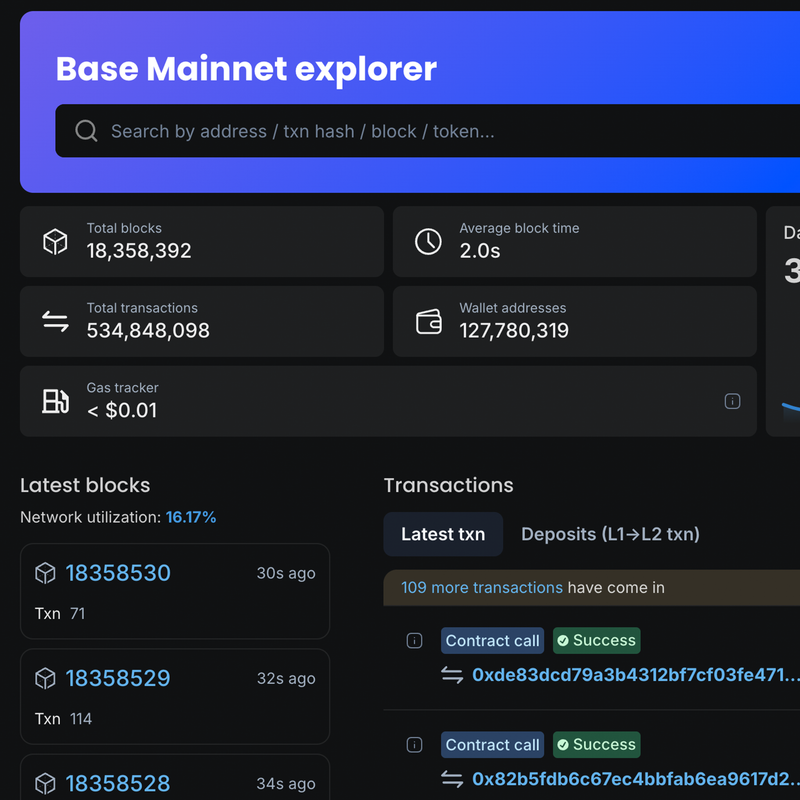Click the Average block time clock icon

(428, 241)
